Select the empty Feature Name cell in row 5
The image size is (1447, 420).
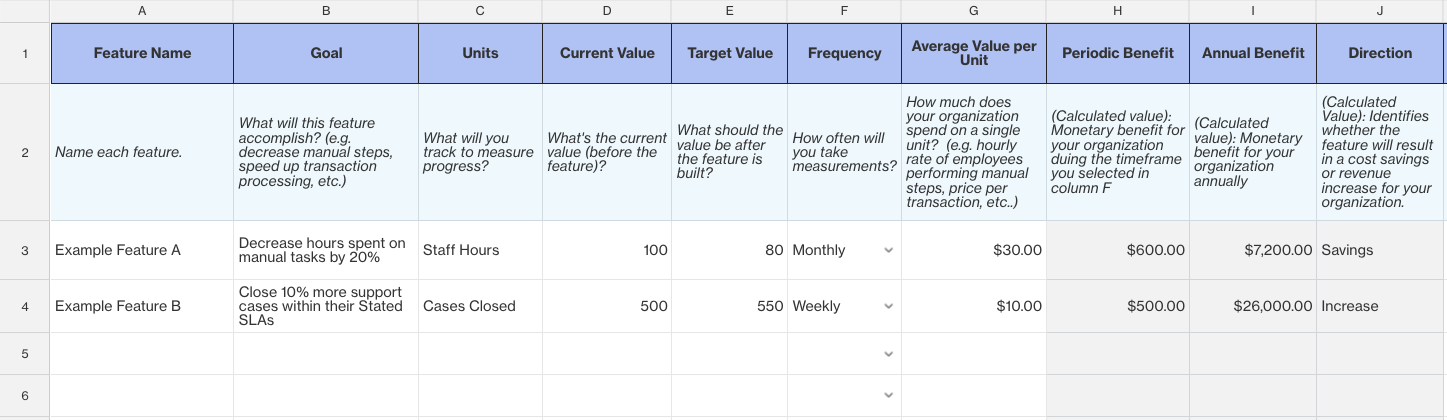coord(142,354)
